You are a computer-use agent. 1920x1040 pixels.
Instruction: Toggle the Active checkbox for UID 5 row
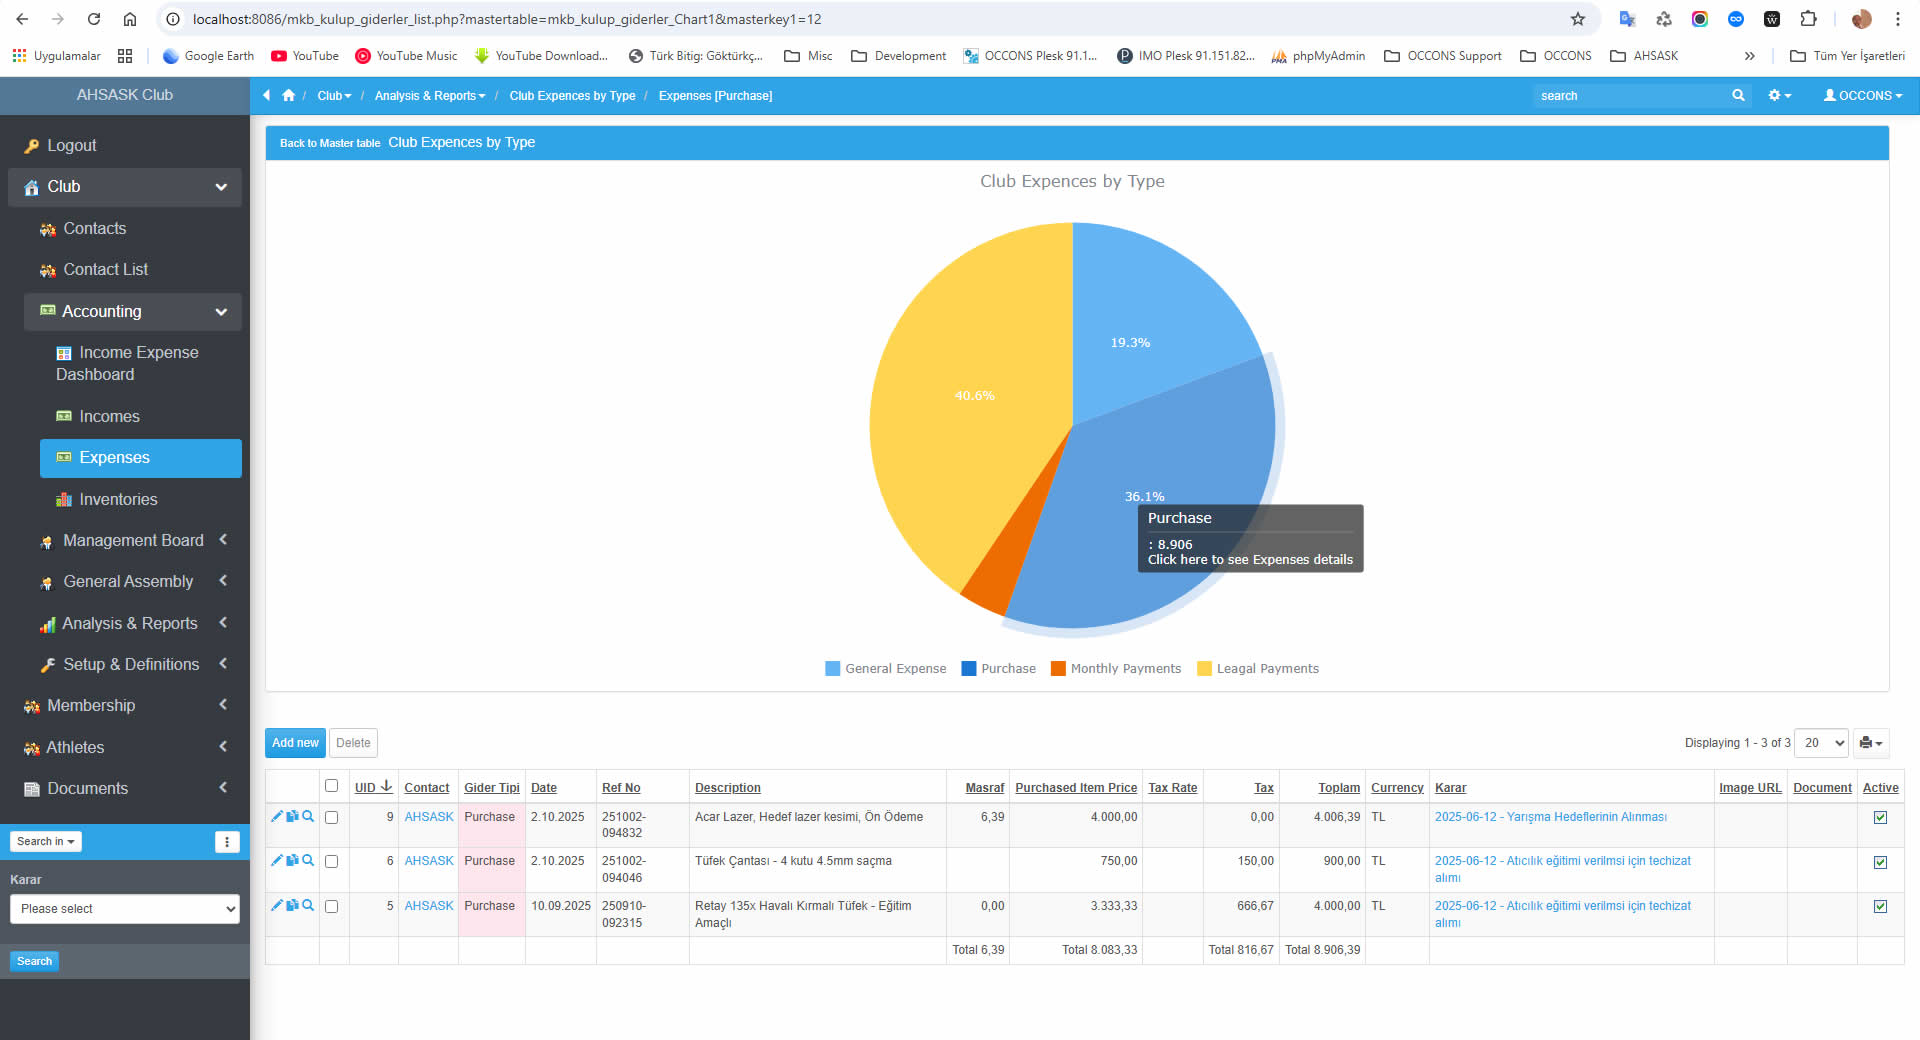point(1880,906)
